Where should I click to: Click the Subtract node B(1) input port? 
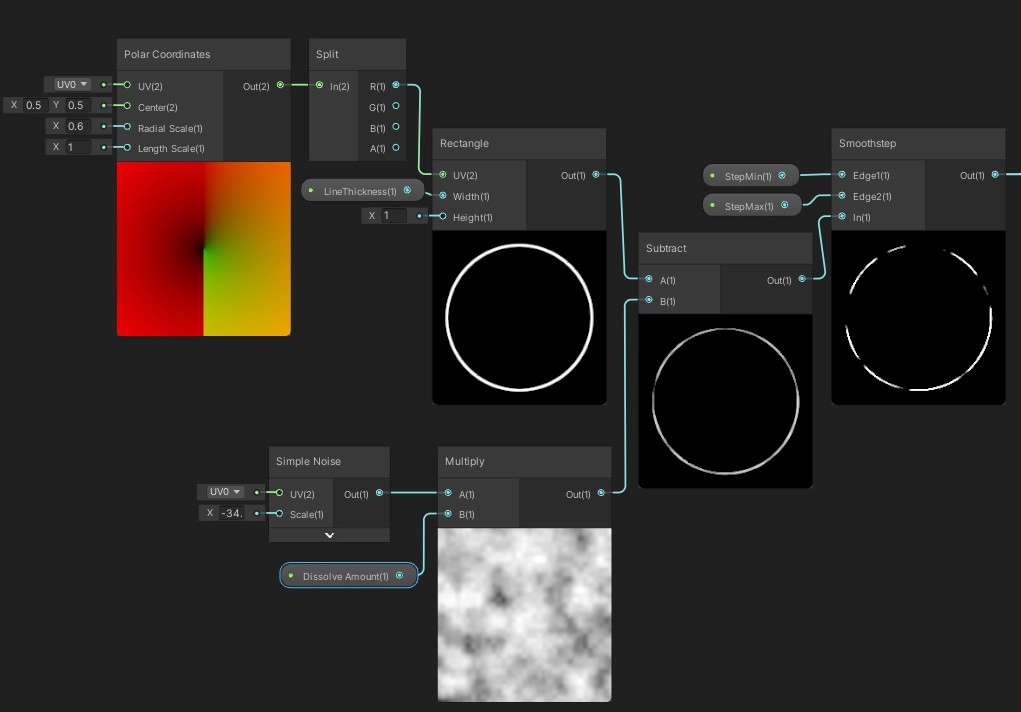click(649, 301)
